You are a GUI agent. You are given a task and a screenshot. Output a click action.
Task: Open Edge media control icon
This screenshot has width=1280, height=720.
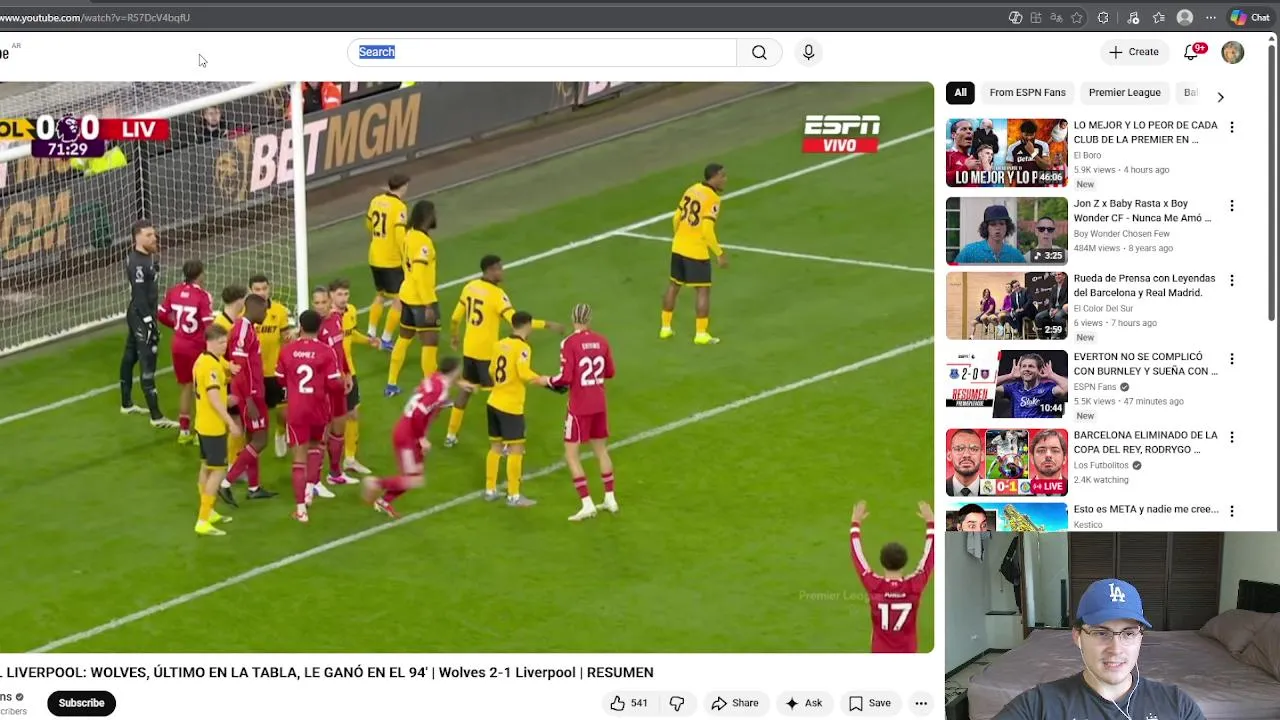[x=1133, y=17]
